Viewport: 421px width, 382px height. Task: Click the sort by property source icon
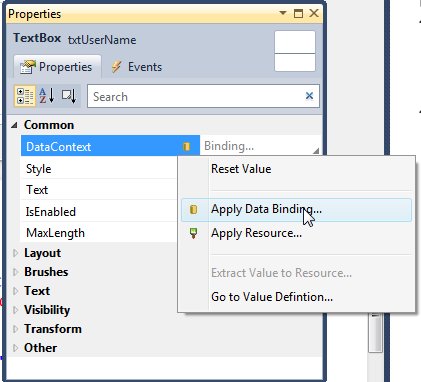tap(69, 96)
